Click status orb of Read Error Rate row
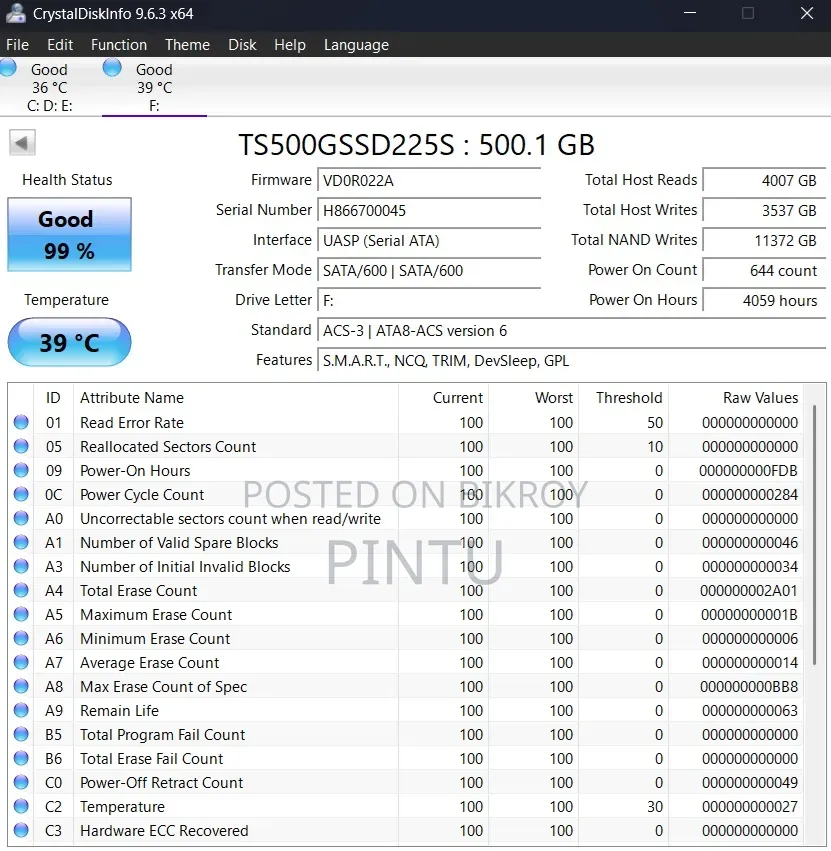Image resolution: width=831 pixels, height=851 pixels. click(x=21, y=422)
